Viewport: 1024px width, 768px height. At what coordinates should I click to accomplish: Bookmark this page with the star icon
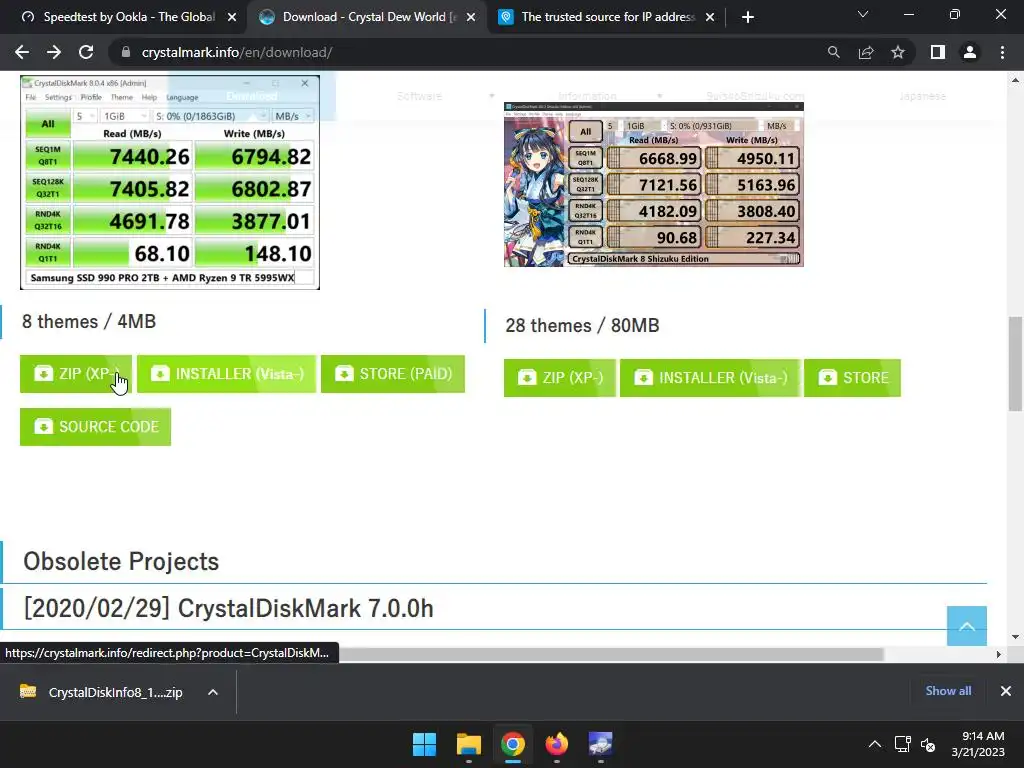click(x=898, y=52)
